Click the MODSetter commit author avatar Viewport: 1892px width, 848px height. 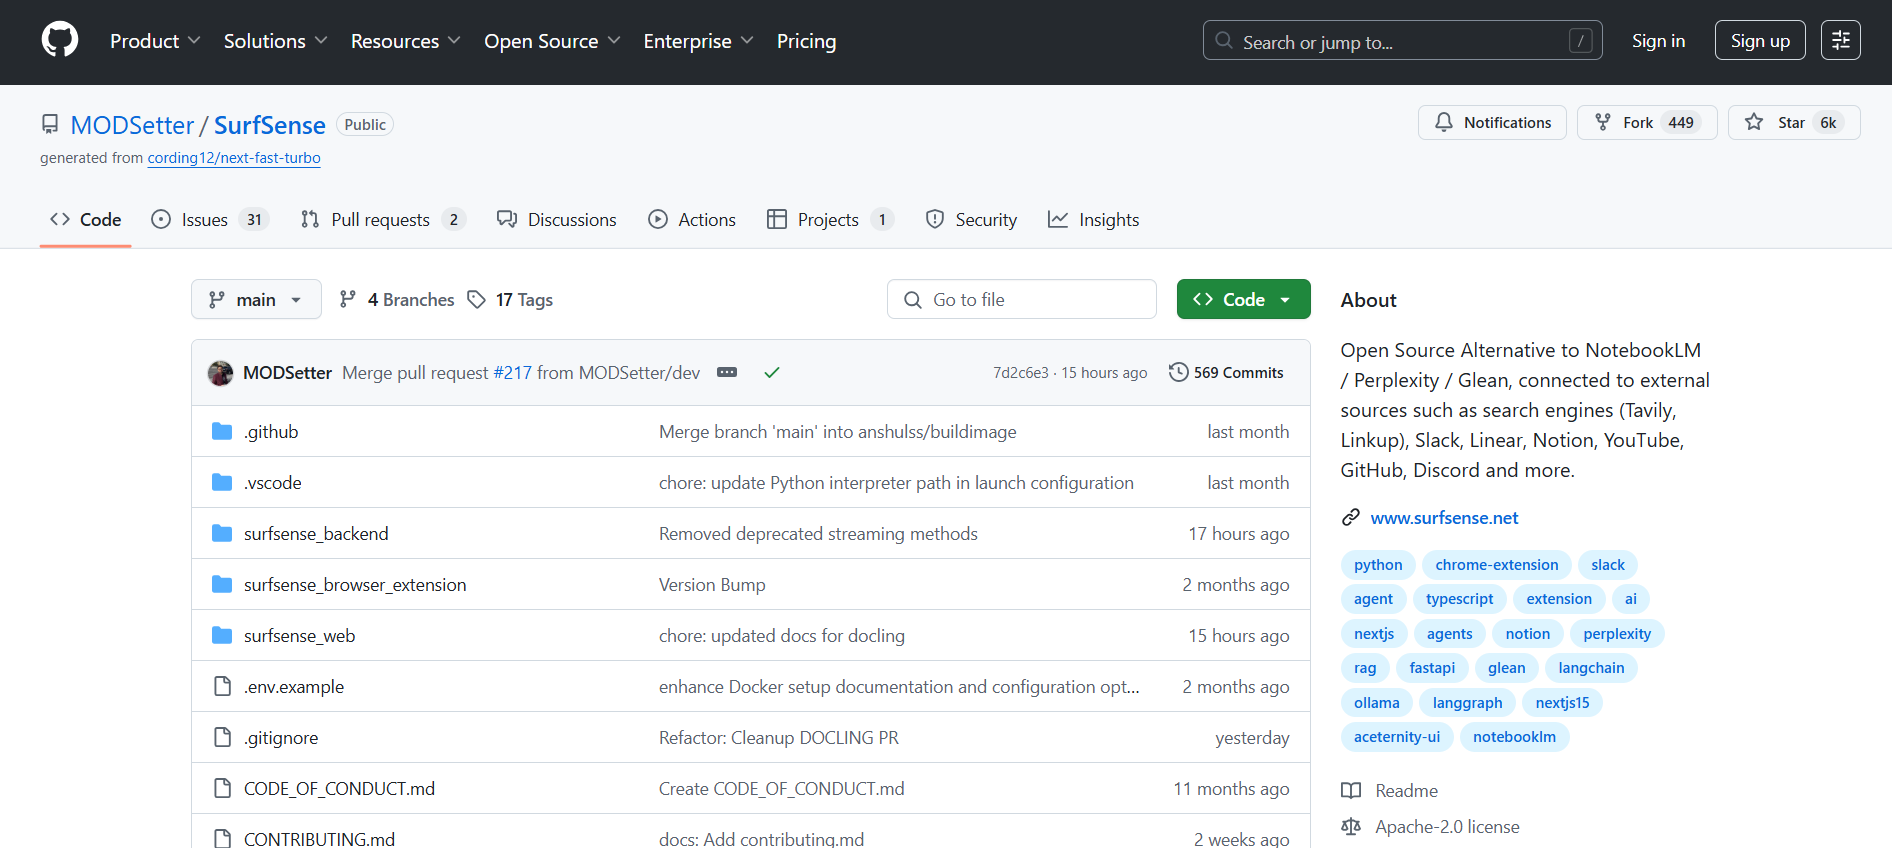coord(221,373)
